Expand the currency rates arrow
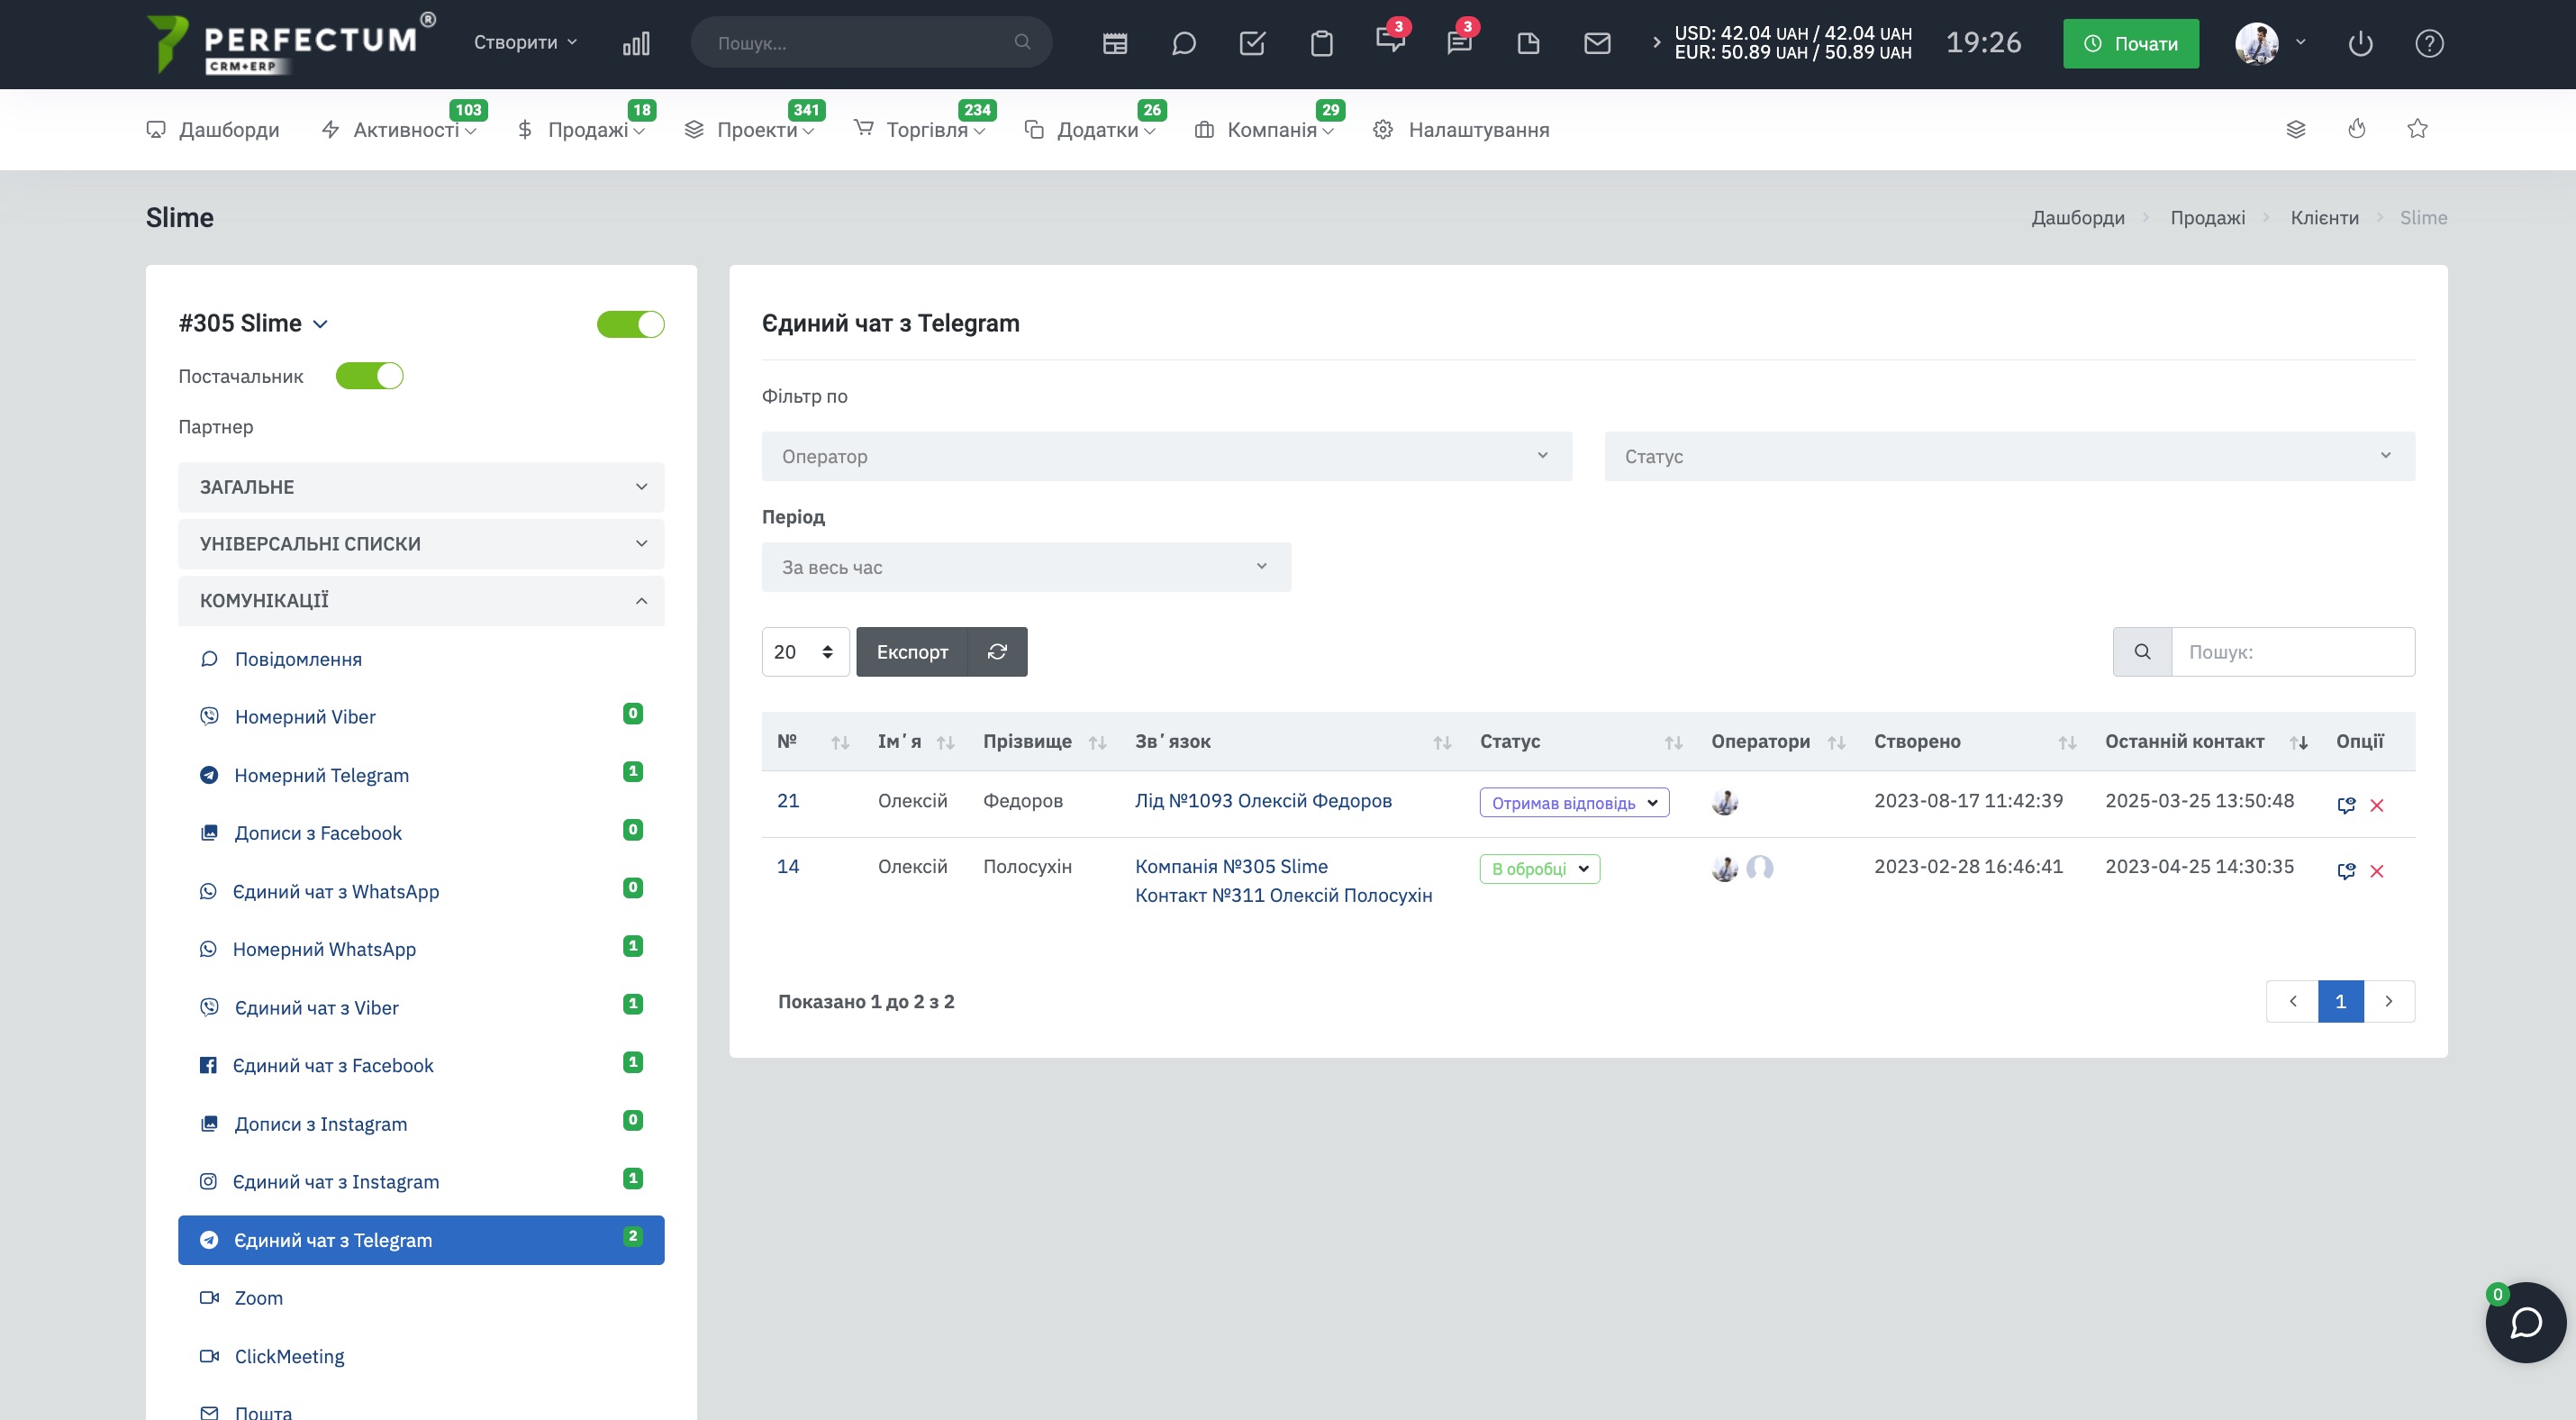2576x1420 pixels. (x=1656, y=42)
